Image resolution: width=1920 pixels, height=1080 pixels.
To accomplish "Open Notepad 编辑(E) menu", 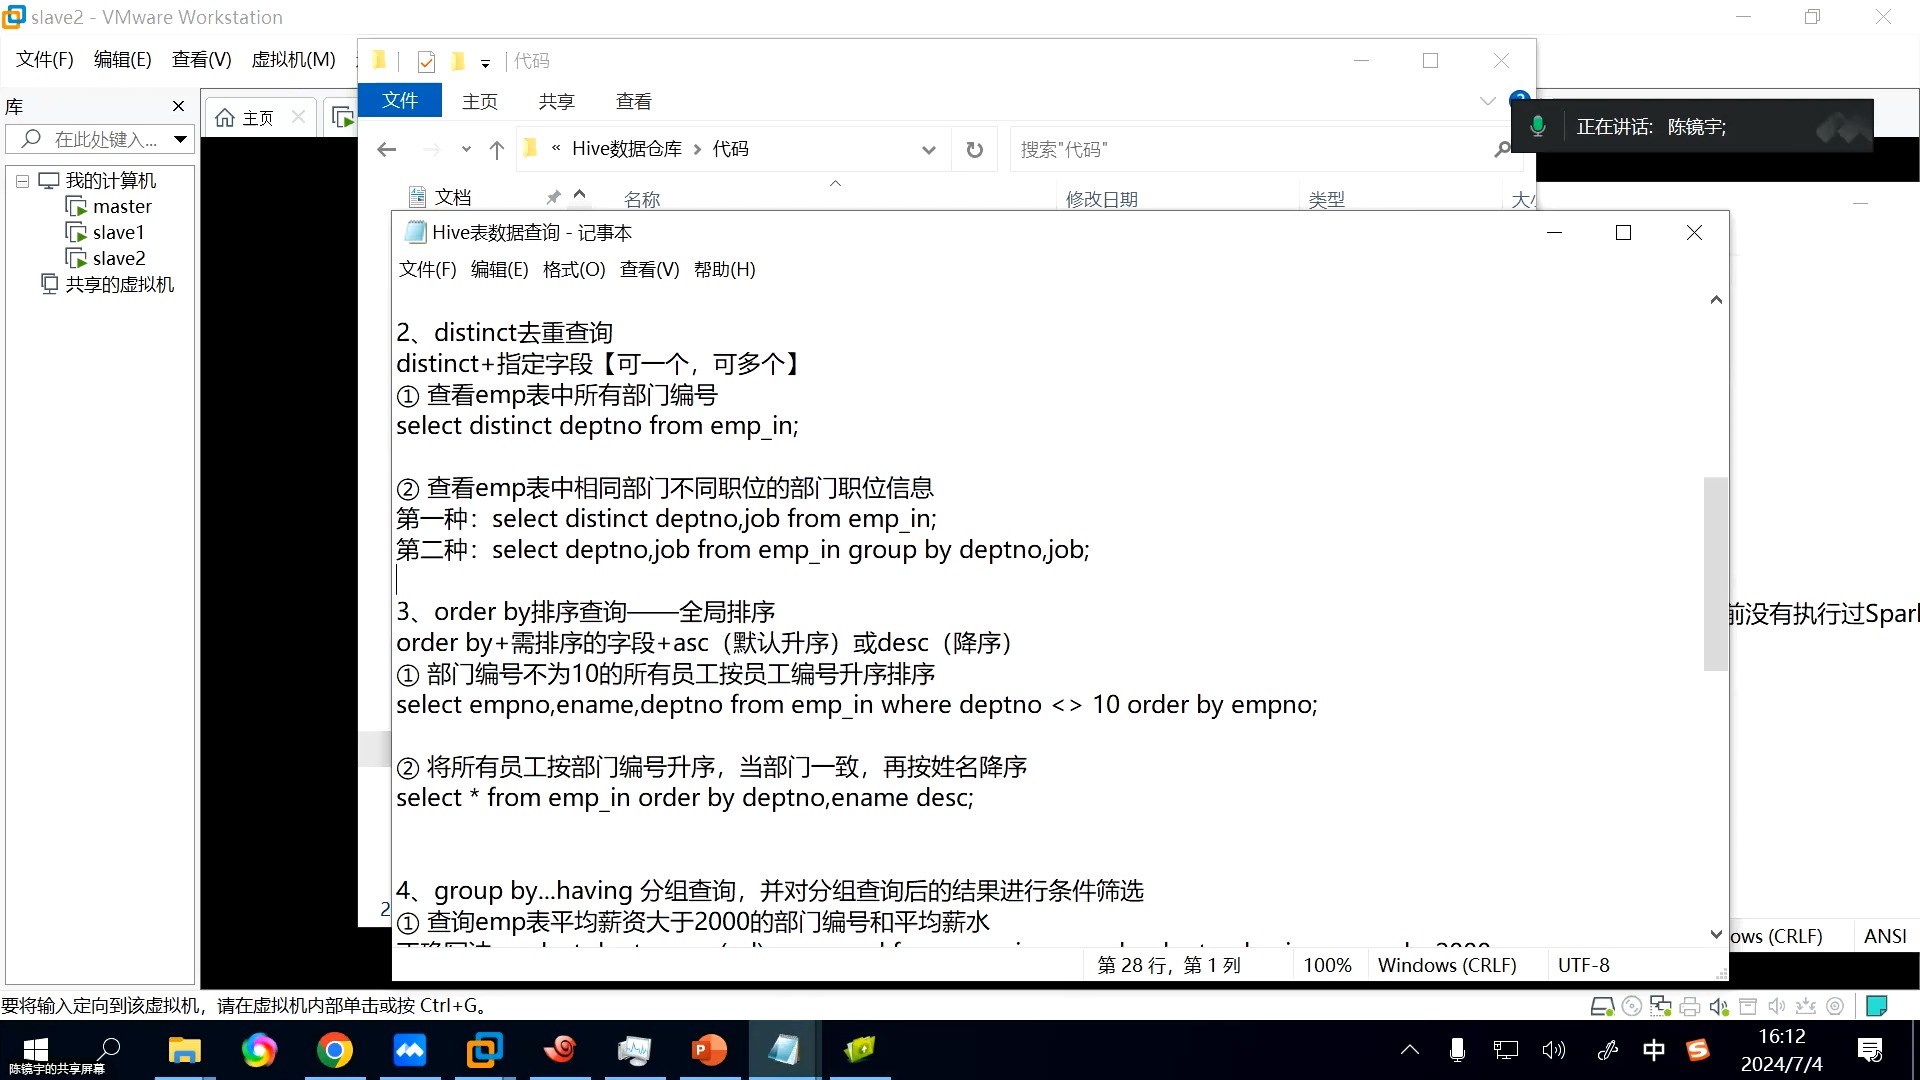I will [x=499, y=269].
